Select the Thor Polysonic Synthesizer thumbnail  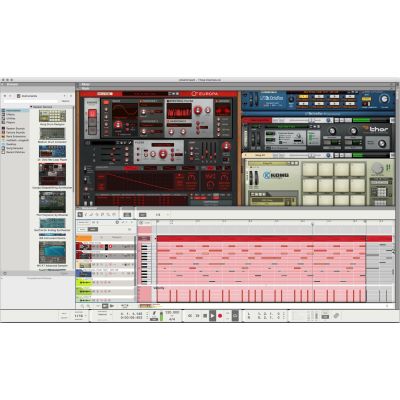pyautogui.click(x=52, y=202)
